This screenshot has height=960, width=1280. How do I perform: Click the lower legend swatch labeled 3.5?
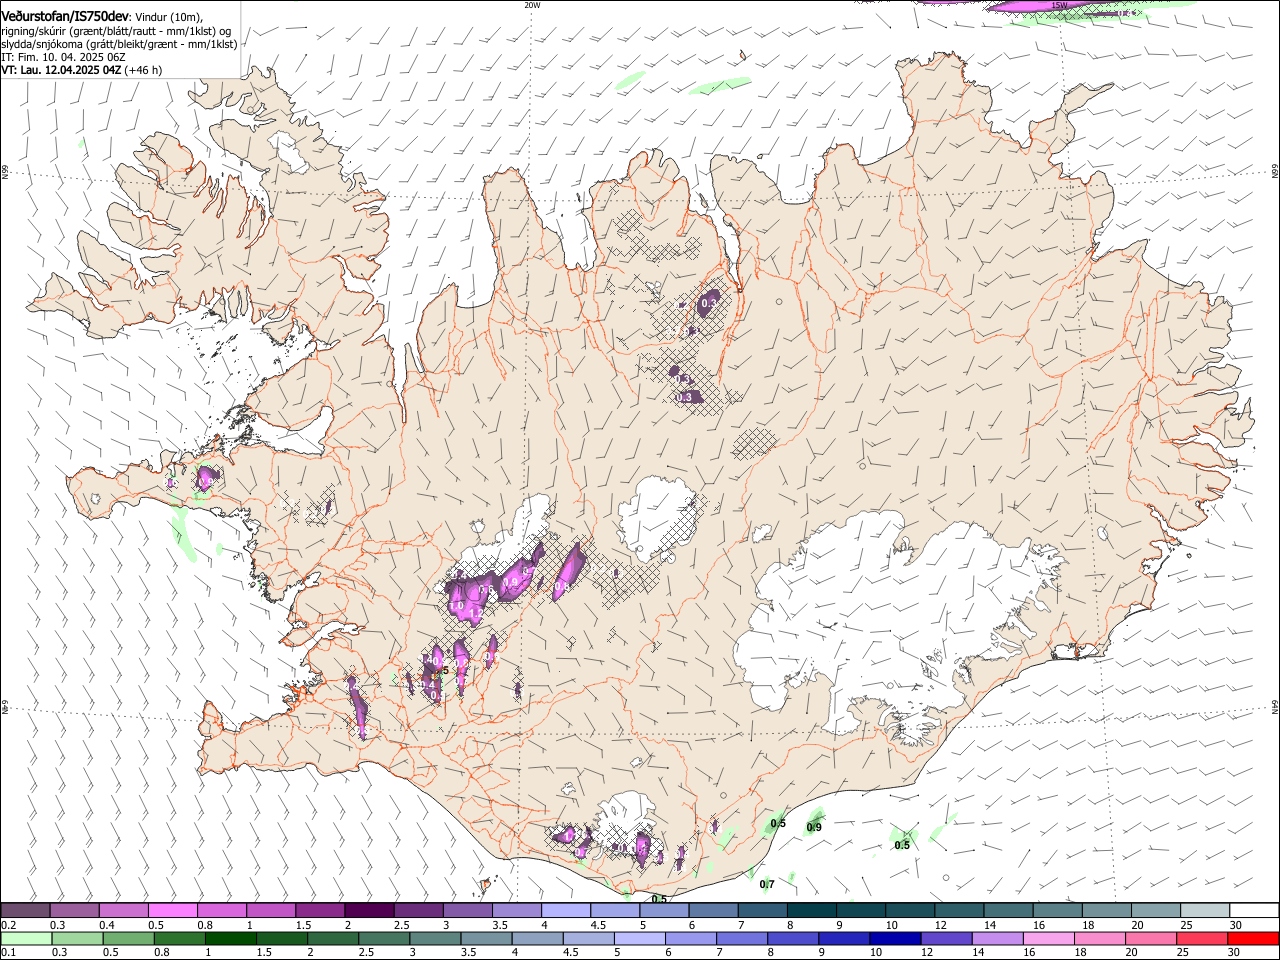pos(486,938)
